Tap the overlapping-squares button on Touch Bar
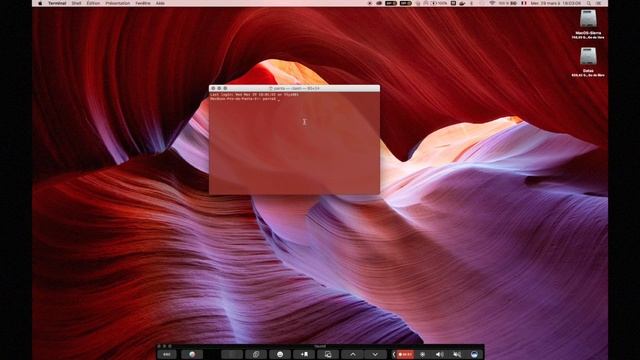Screen dimensions: 640x360 tap(256, 354)
